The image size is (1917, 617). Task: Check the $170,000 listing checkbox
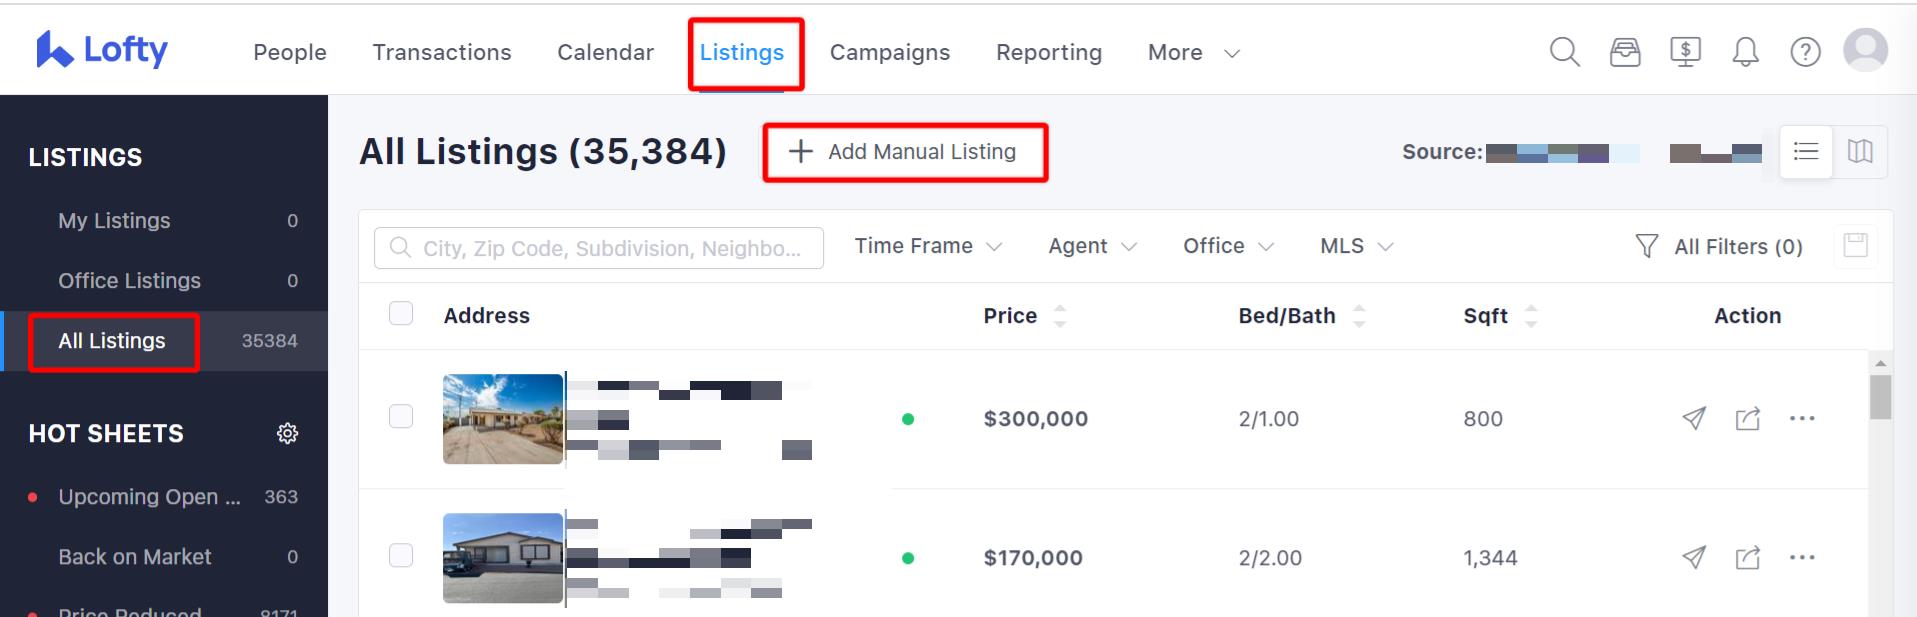(401, 556)
